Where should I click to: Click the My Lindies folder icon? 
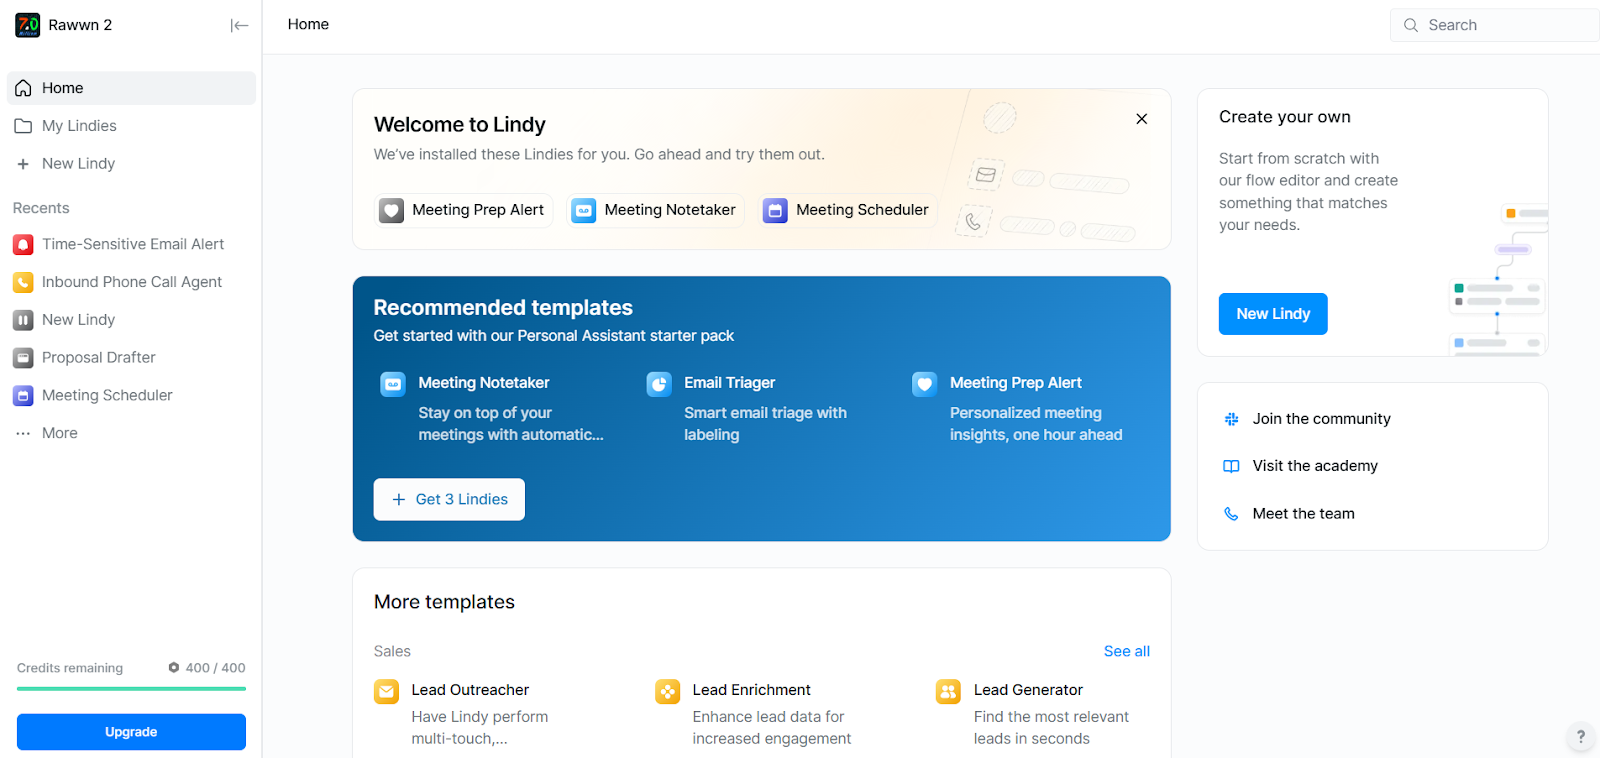(x=23, y=126)
